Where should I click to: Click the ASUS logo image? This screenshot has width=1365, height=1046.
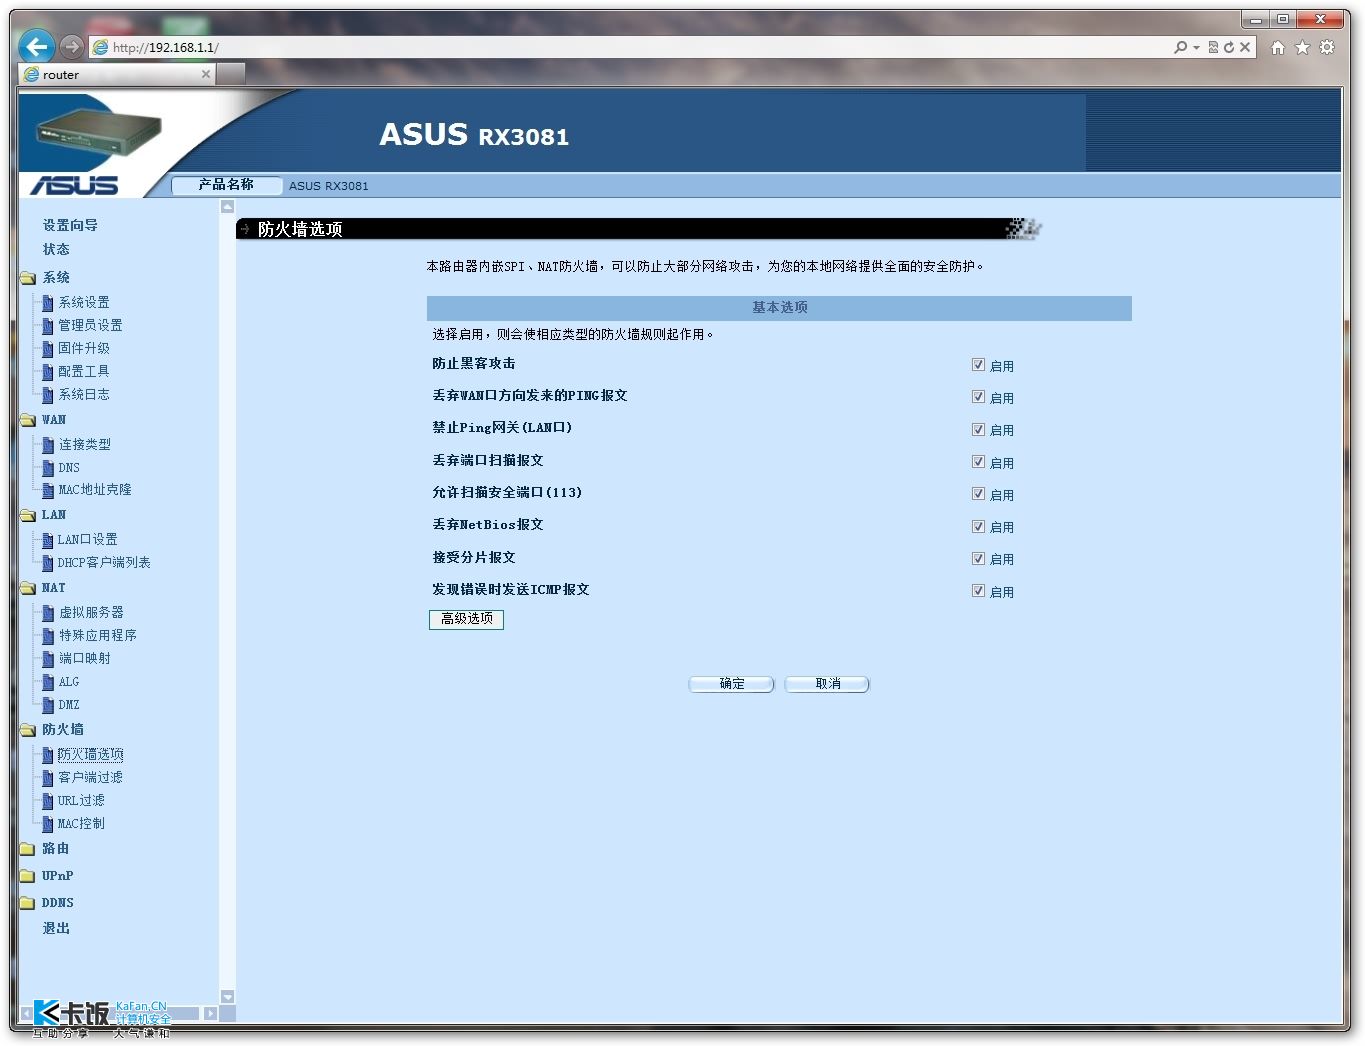click(74, 185)
